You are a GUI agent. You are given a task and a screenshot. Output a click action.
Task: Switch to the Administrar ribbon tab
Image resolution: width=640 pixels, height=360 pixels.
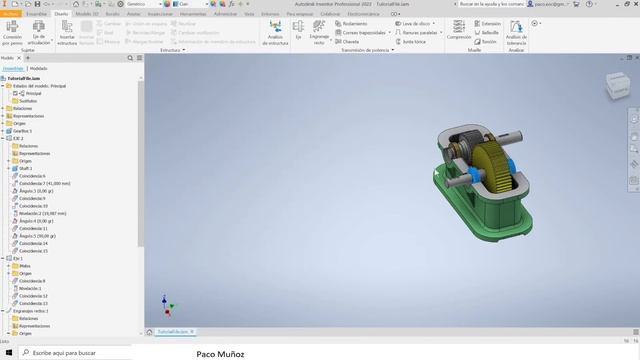tap(225, 14)
